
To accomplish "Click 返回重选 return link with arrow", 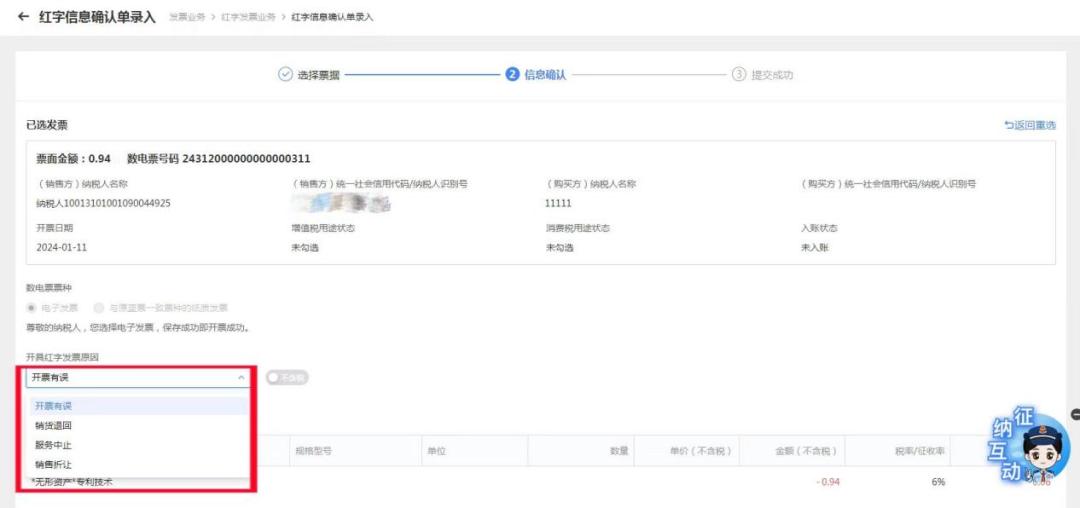I will click(1030, 125).
